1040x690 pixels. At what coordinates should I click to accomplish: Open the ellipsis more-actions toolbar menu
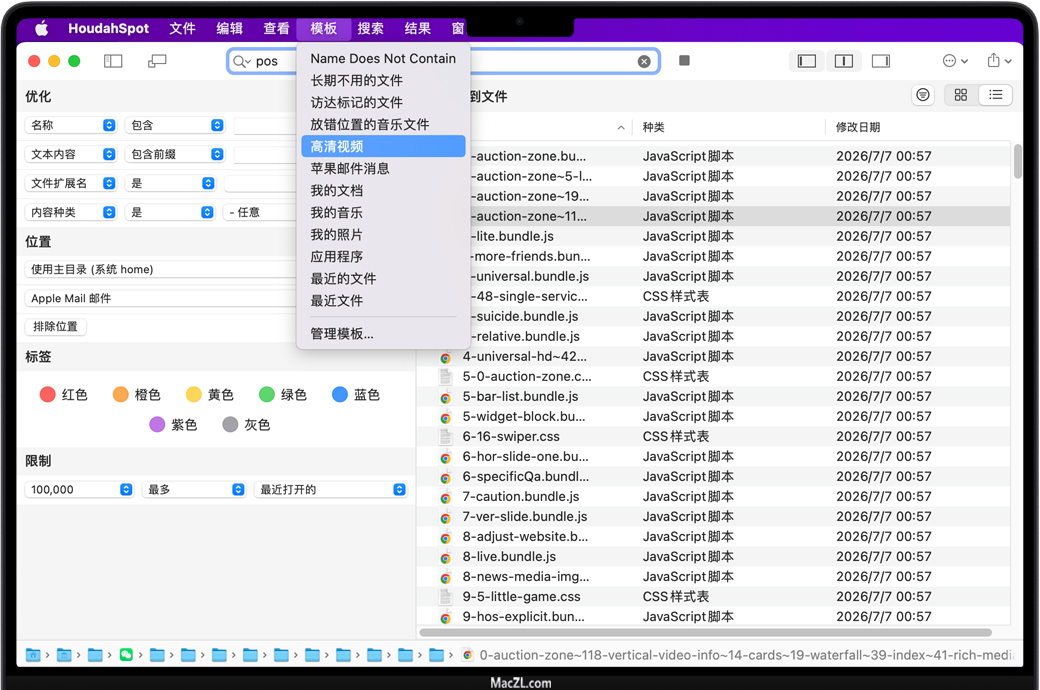tap(955, 61)
